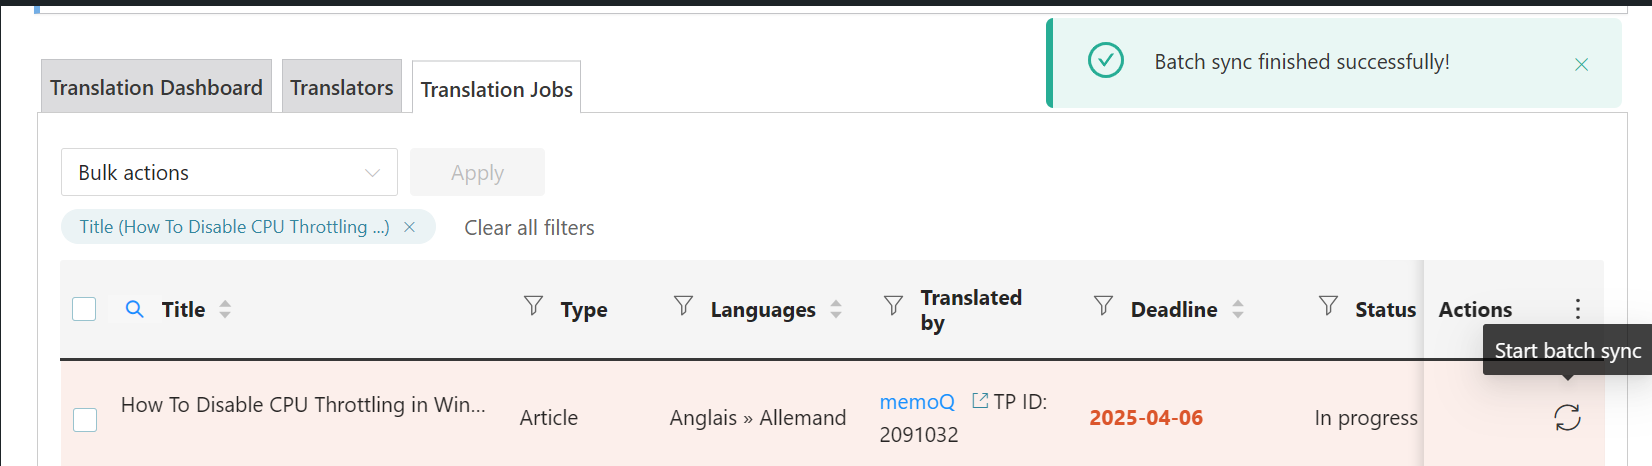This screenshot has height=466, width=1652.
Task: Tick the select-all checkbox in header
Action: pyautogui.click(x=84, y=309)
